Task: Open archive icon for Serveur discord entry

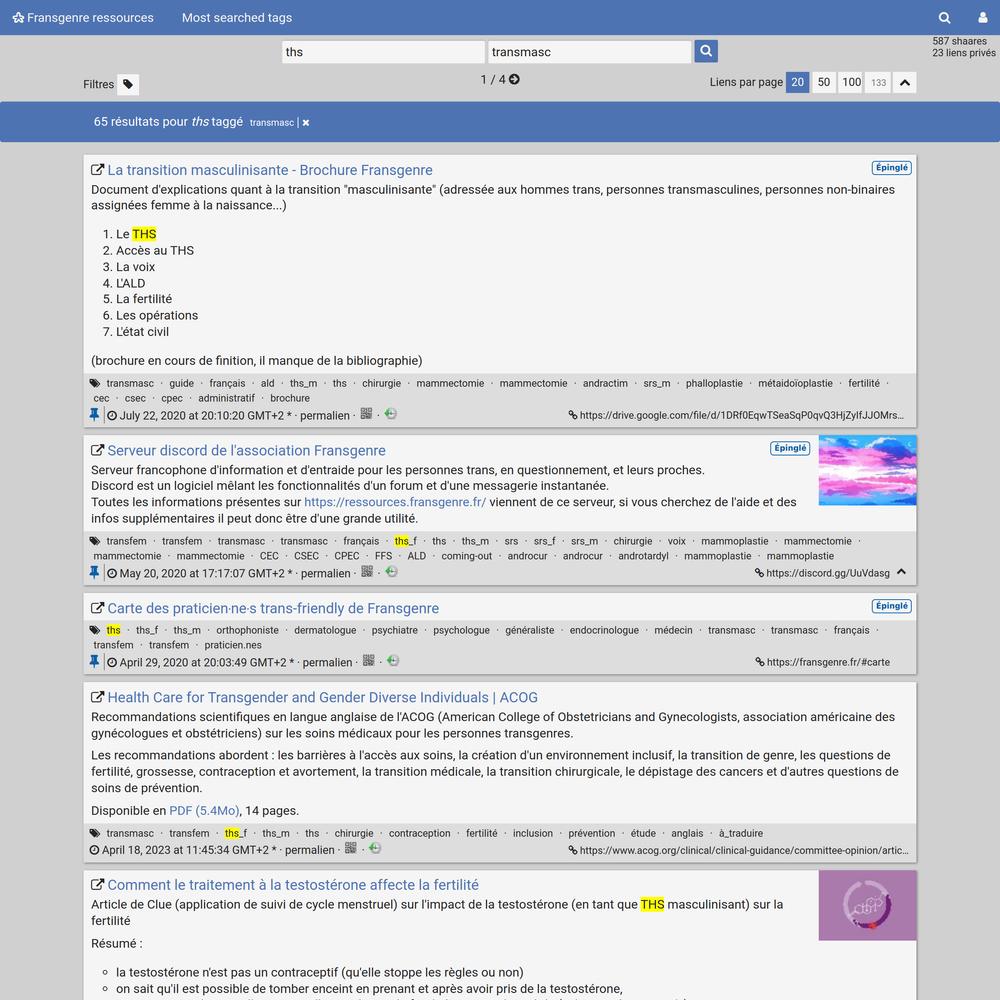Action: pos(392,571)
